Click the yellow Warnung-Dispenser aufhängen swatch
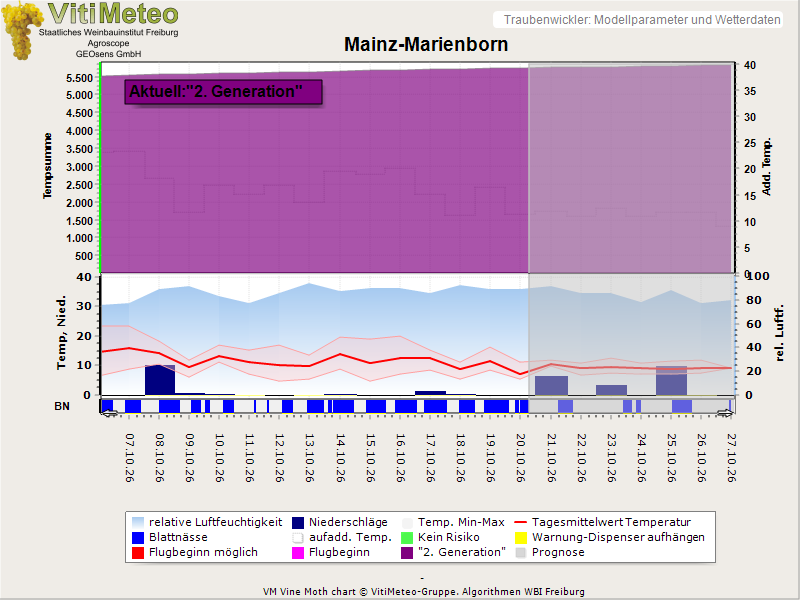Viewport: 800px width, 600px height. point(520,537)
